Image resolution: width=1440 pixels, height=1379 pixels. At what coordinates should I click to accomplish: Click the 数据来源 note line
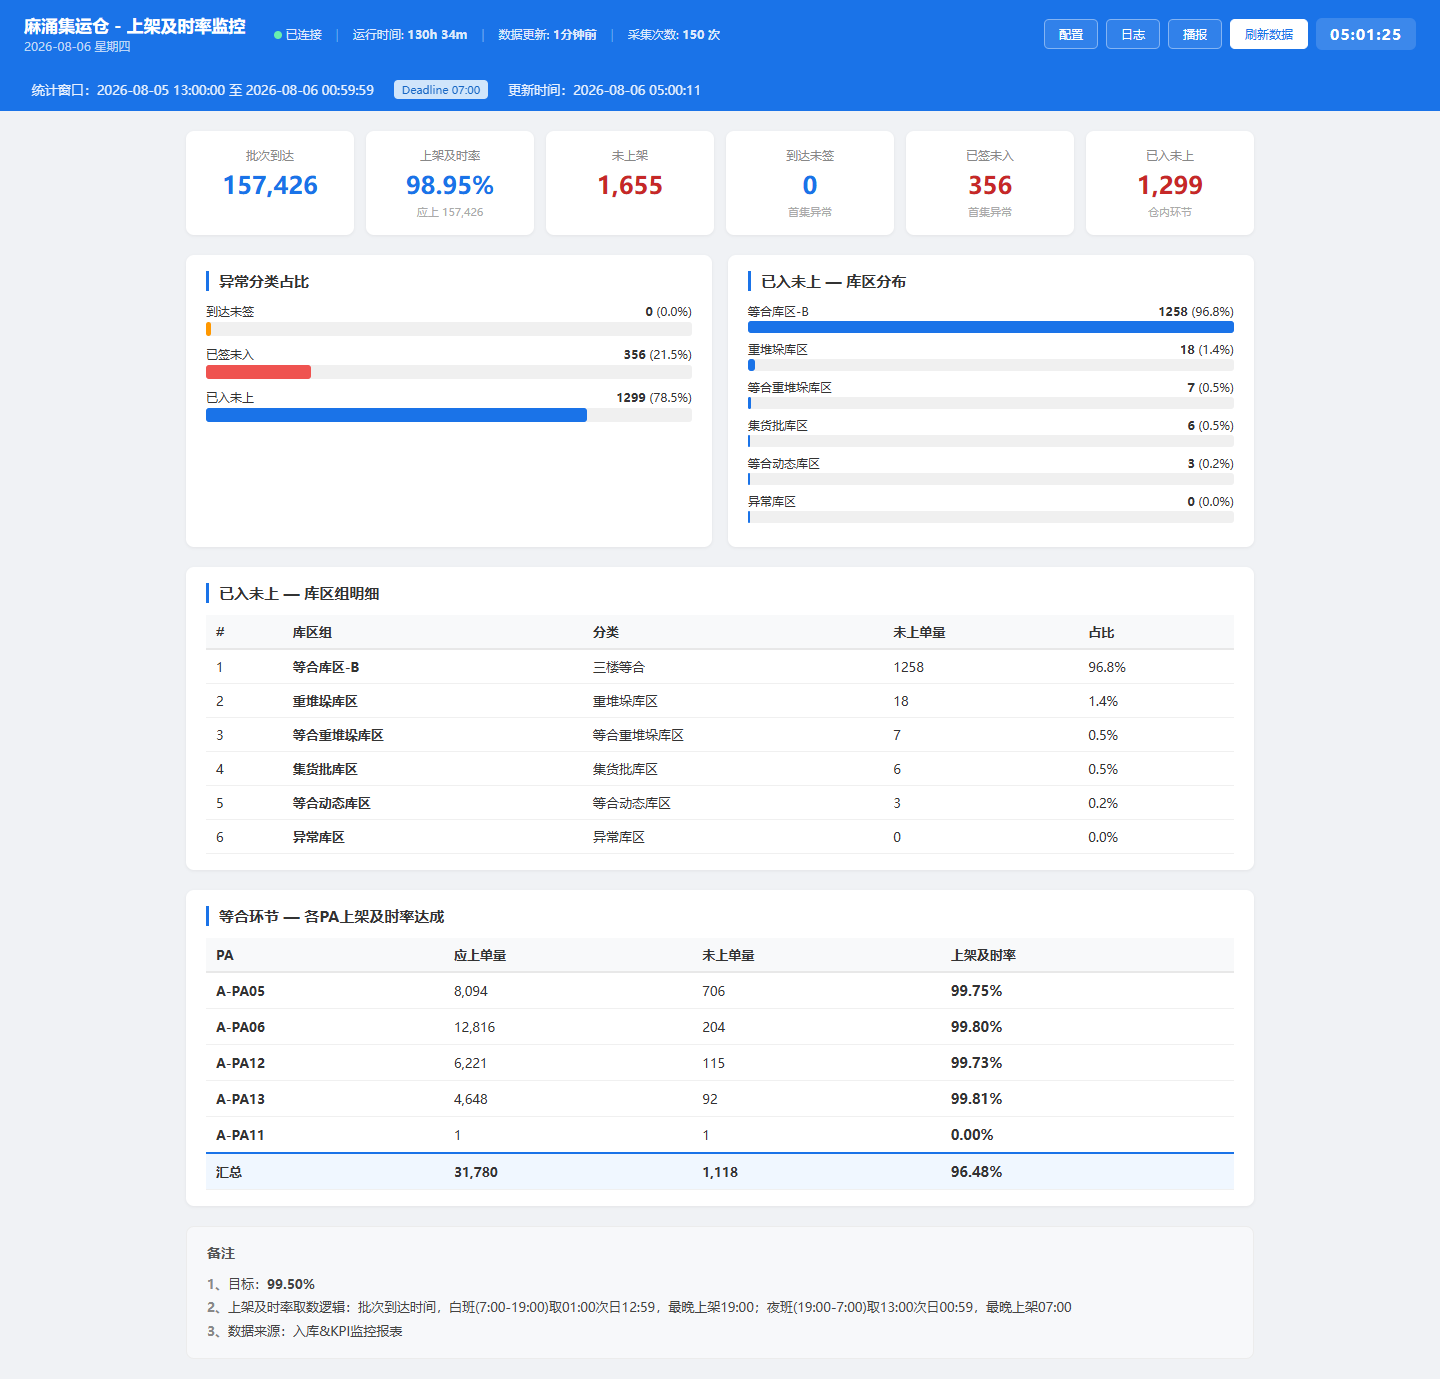coord(305,1331)
